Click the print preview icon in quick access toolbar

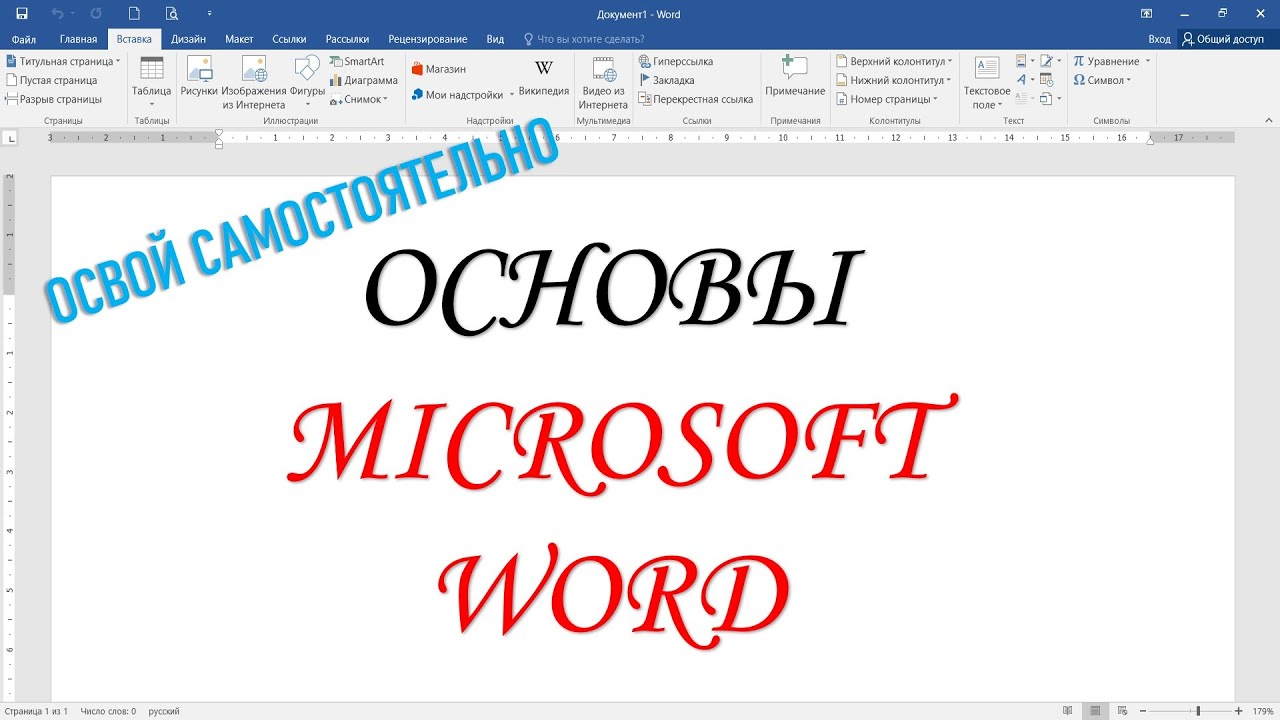(x=171, y=14)
